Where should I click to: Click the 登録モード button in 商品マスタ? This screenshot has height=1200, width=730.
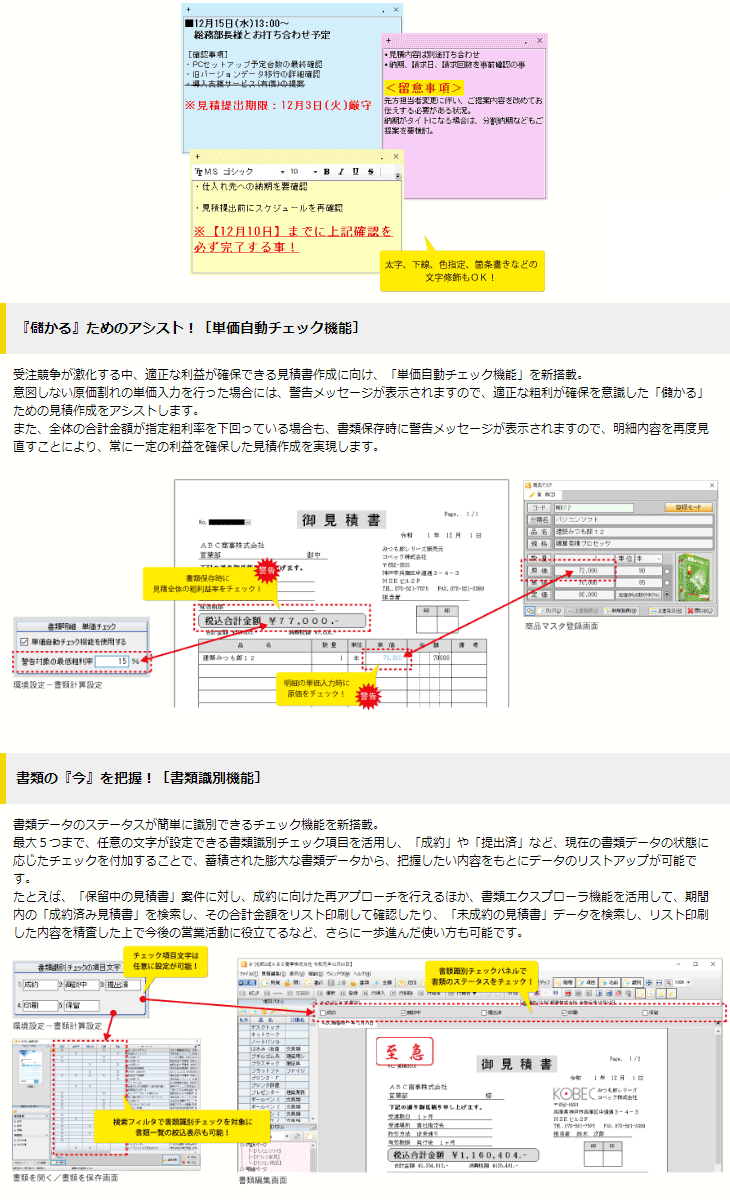click(690, 508)
